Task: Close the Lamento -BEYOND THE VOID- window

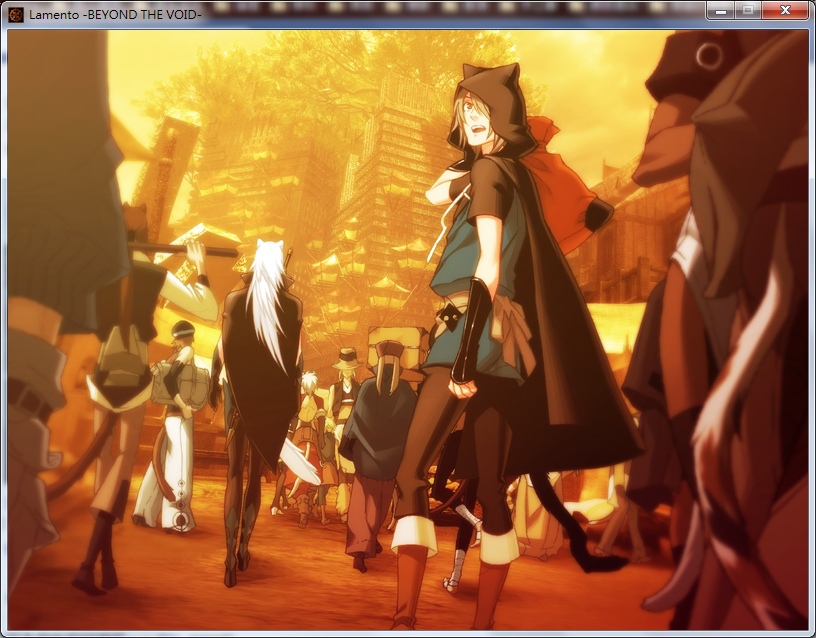Action: (785, 10)
